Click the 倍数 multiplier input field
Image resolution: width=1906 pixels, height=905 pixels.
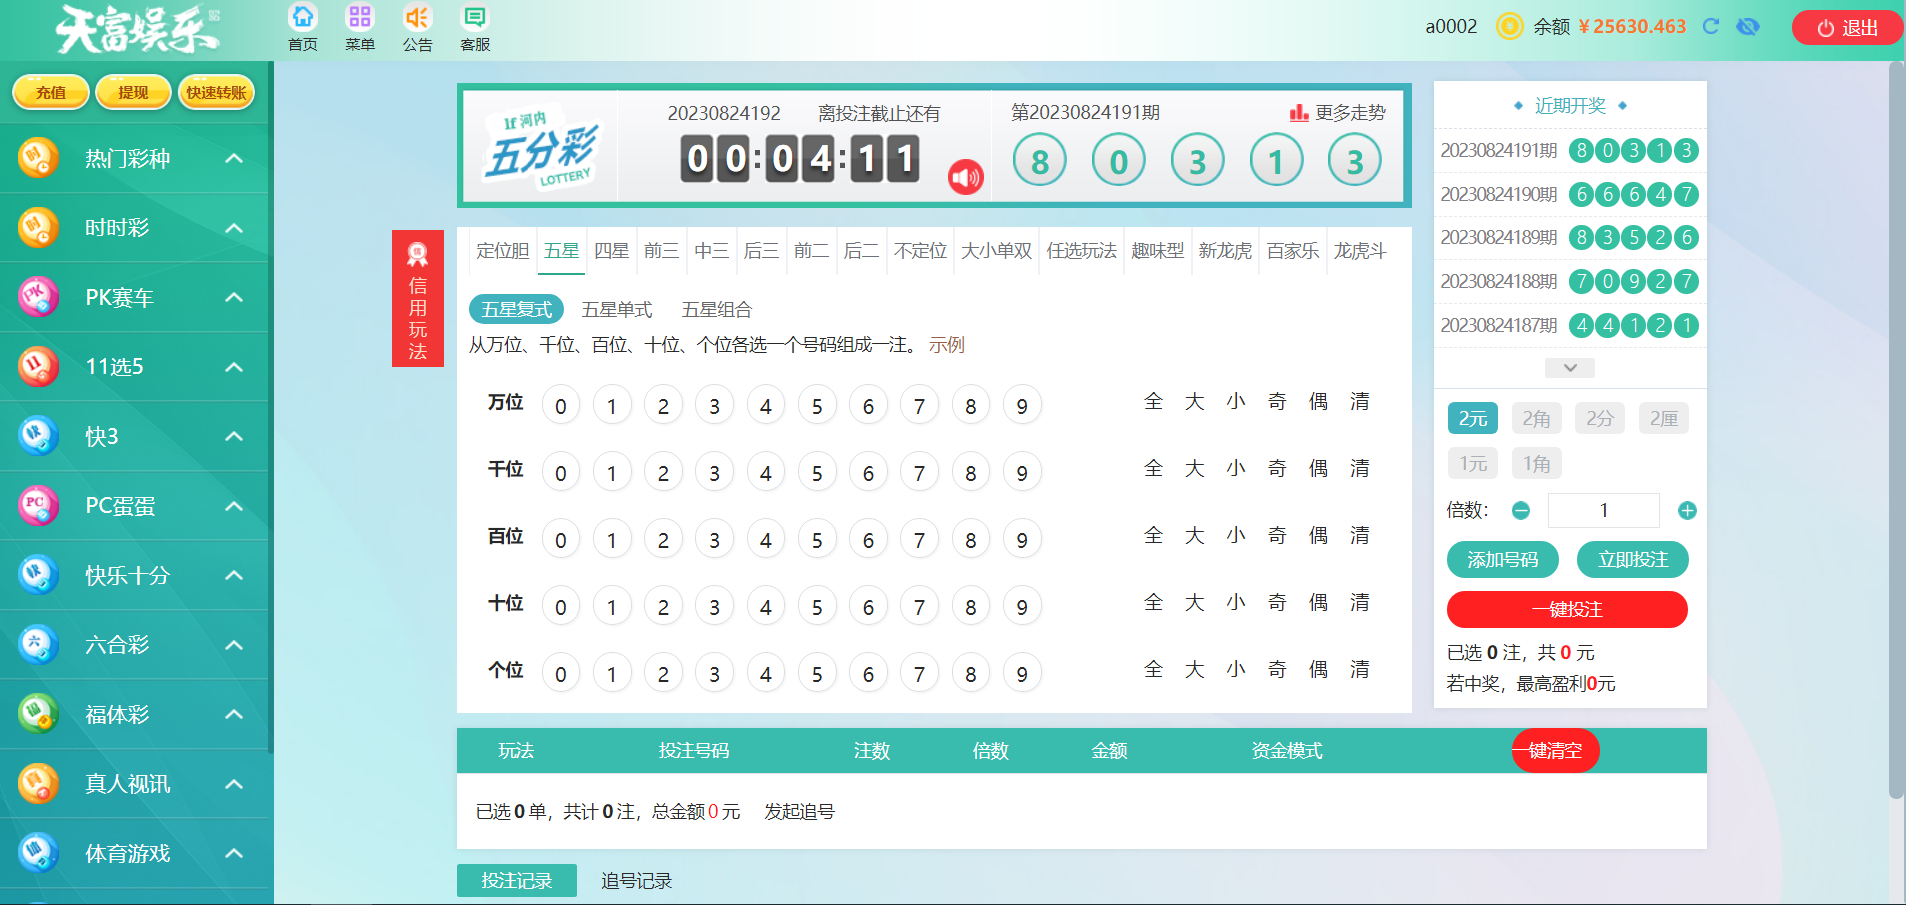click(x=1603, y=511)
